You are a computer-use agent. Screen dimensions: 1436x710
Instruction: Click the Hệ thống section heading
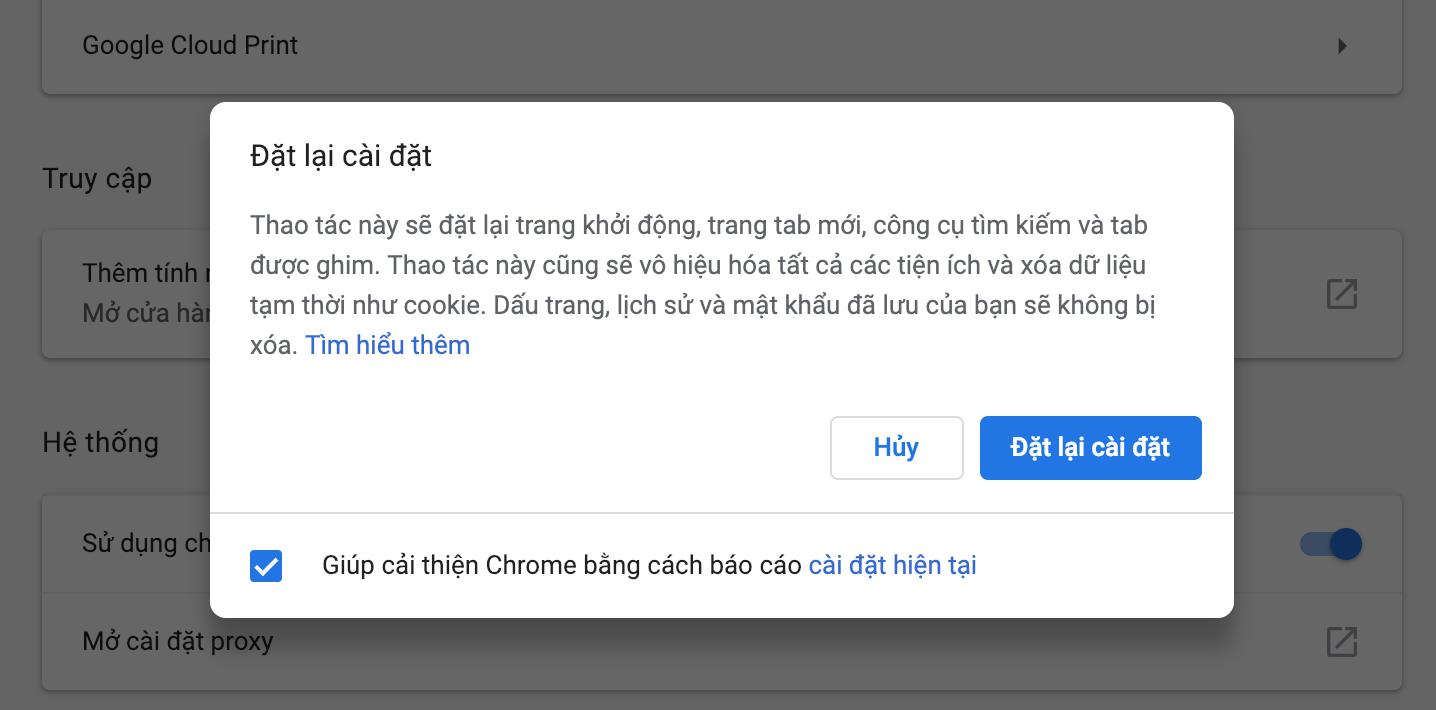pos(100,442)
